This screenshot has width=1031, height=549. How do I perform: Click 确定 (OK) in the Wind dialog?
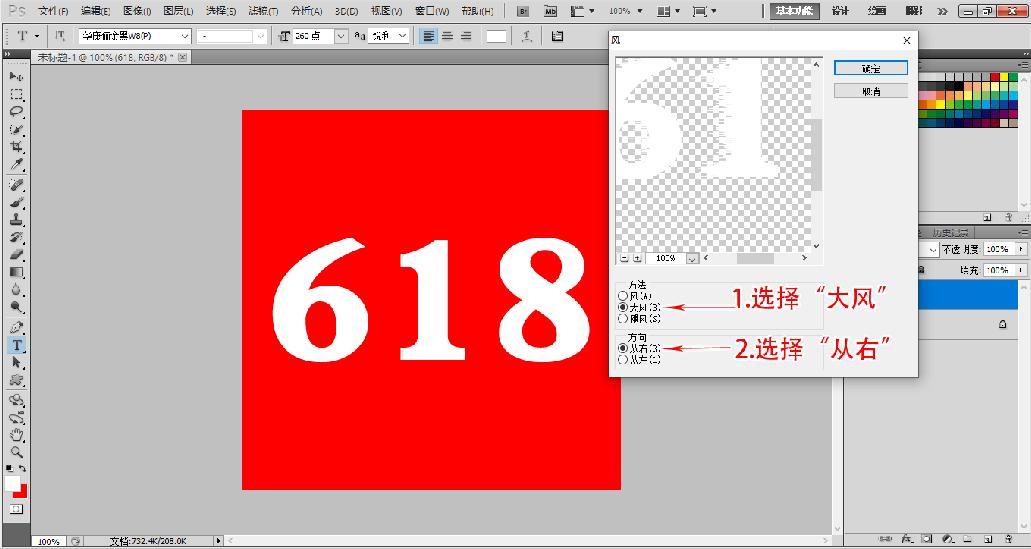tap(870, 68)
